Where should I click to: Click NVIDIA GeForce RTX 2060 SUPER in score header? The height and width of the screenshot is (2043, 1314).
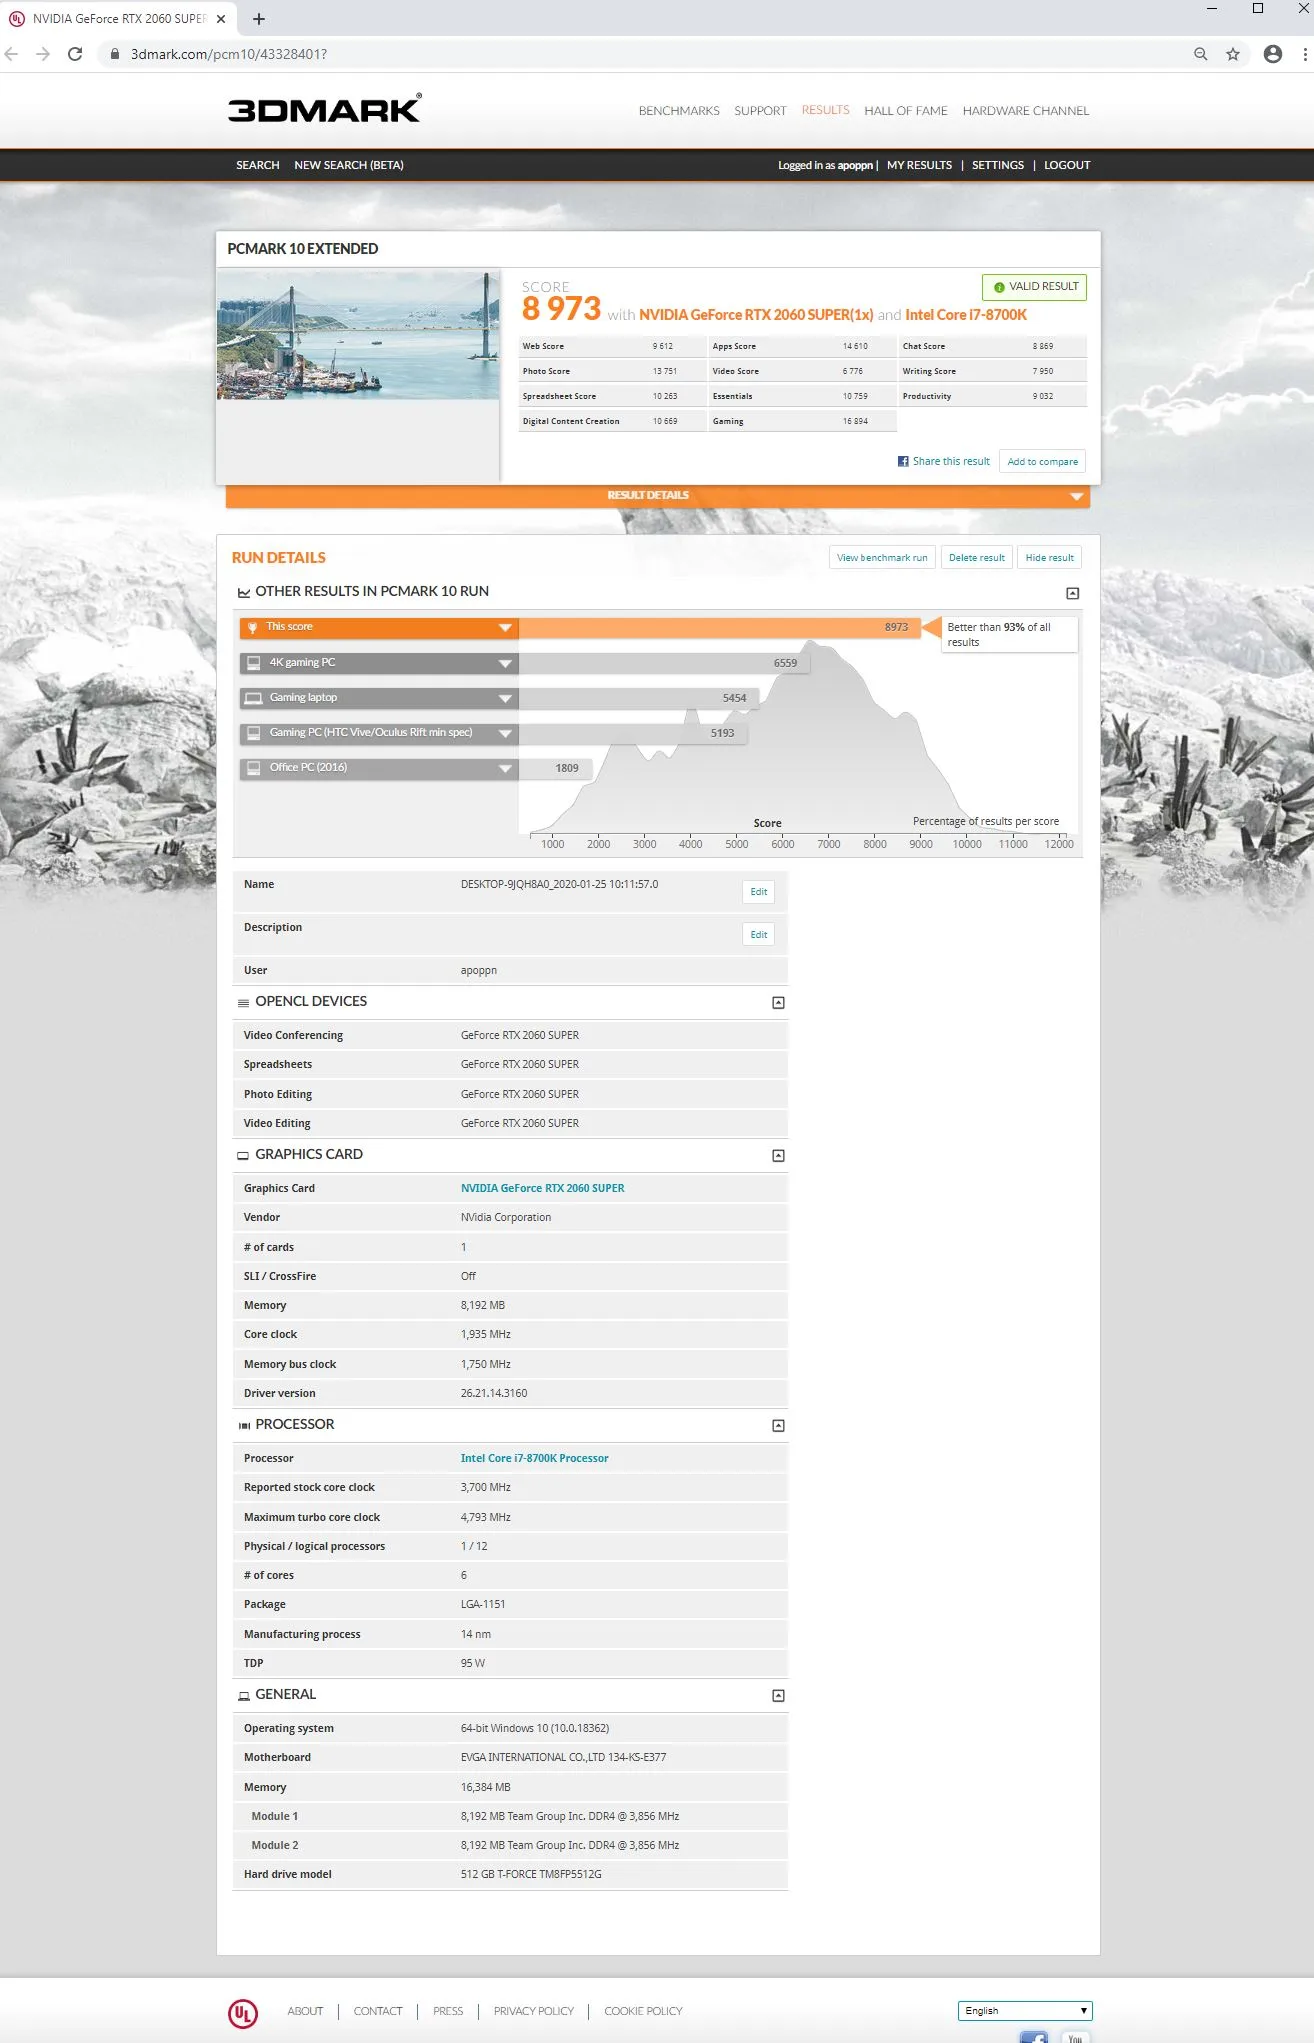[756, 315]
